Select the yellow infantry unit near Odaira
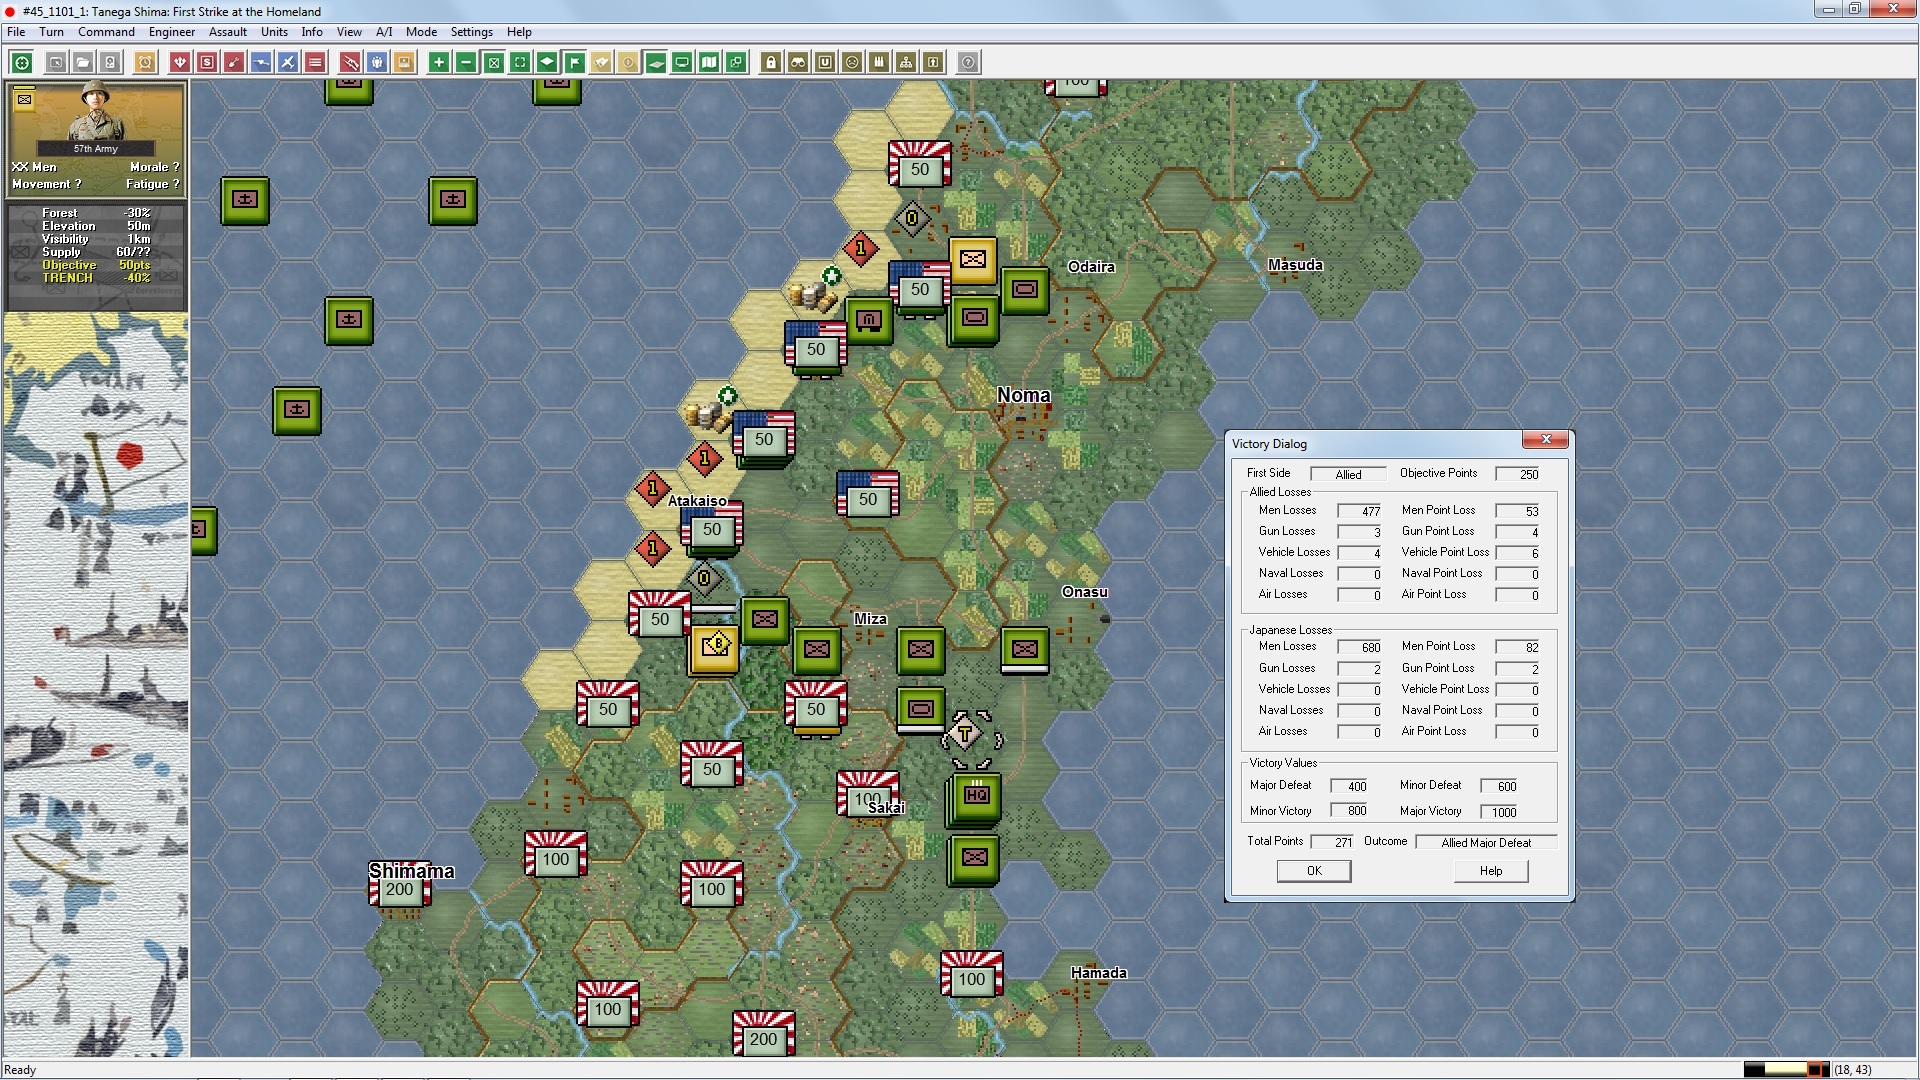Image resolution: width=1920 pixels, height=1080 pixels. pos(972,260)
